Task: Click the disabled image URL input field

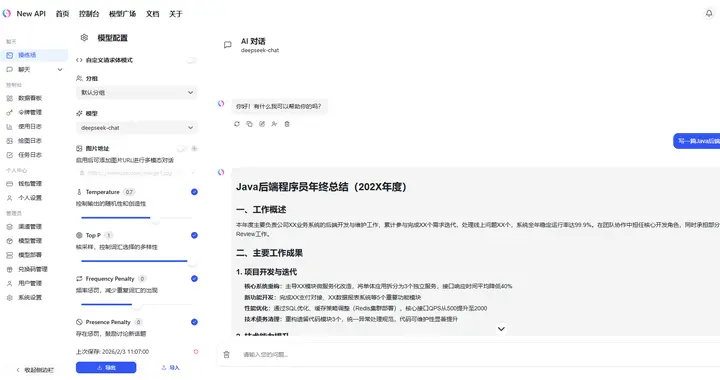Action: 137,173
